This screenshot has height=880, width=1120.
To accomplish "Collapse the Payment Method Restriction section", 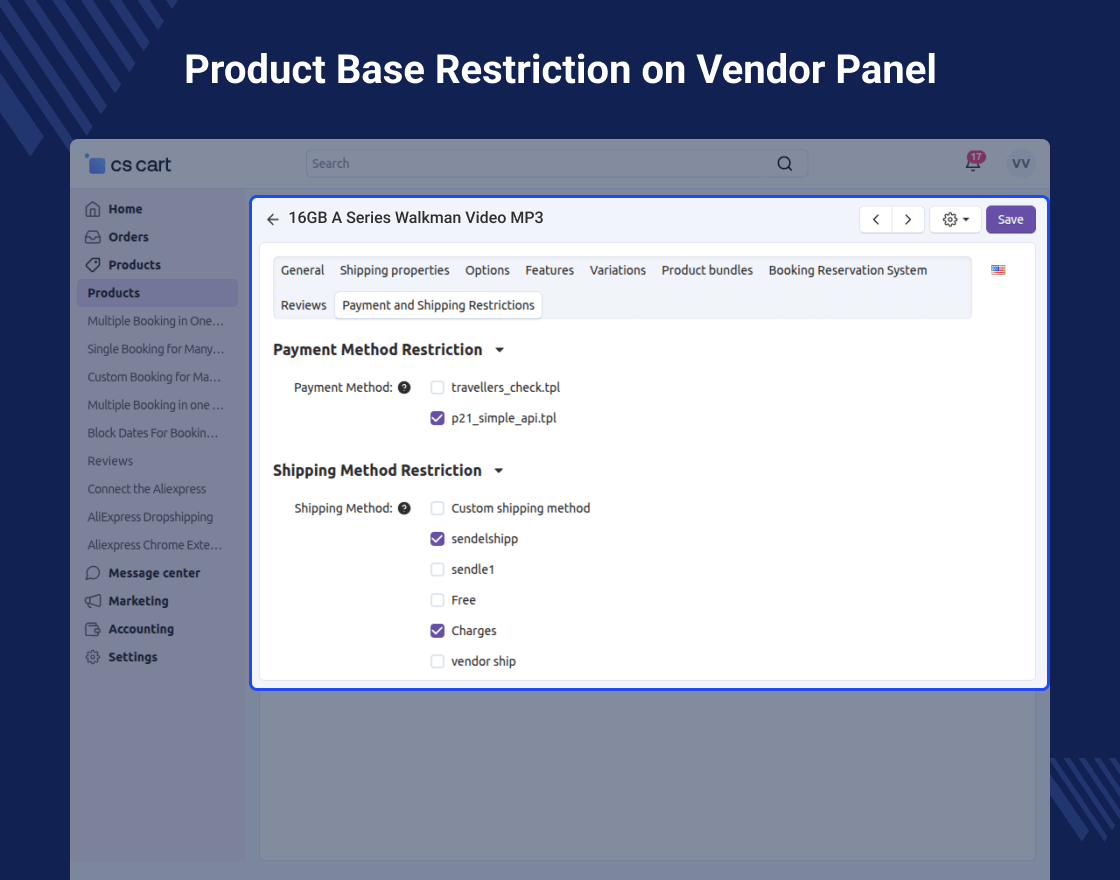I will click(500, 350).
